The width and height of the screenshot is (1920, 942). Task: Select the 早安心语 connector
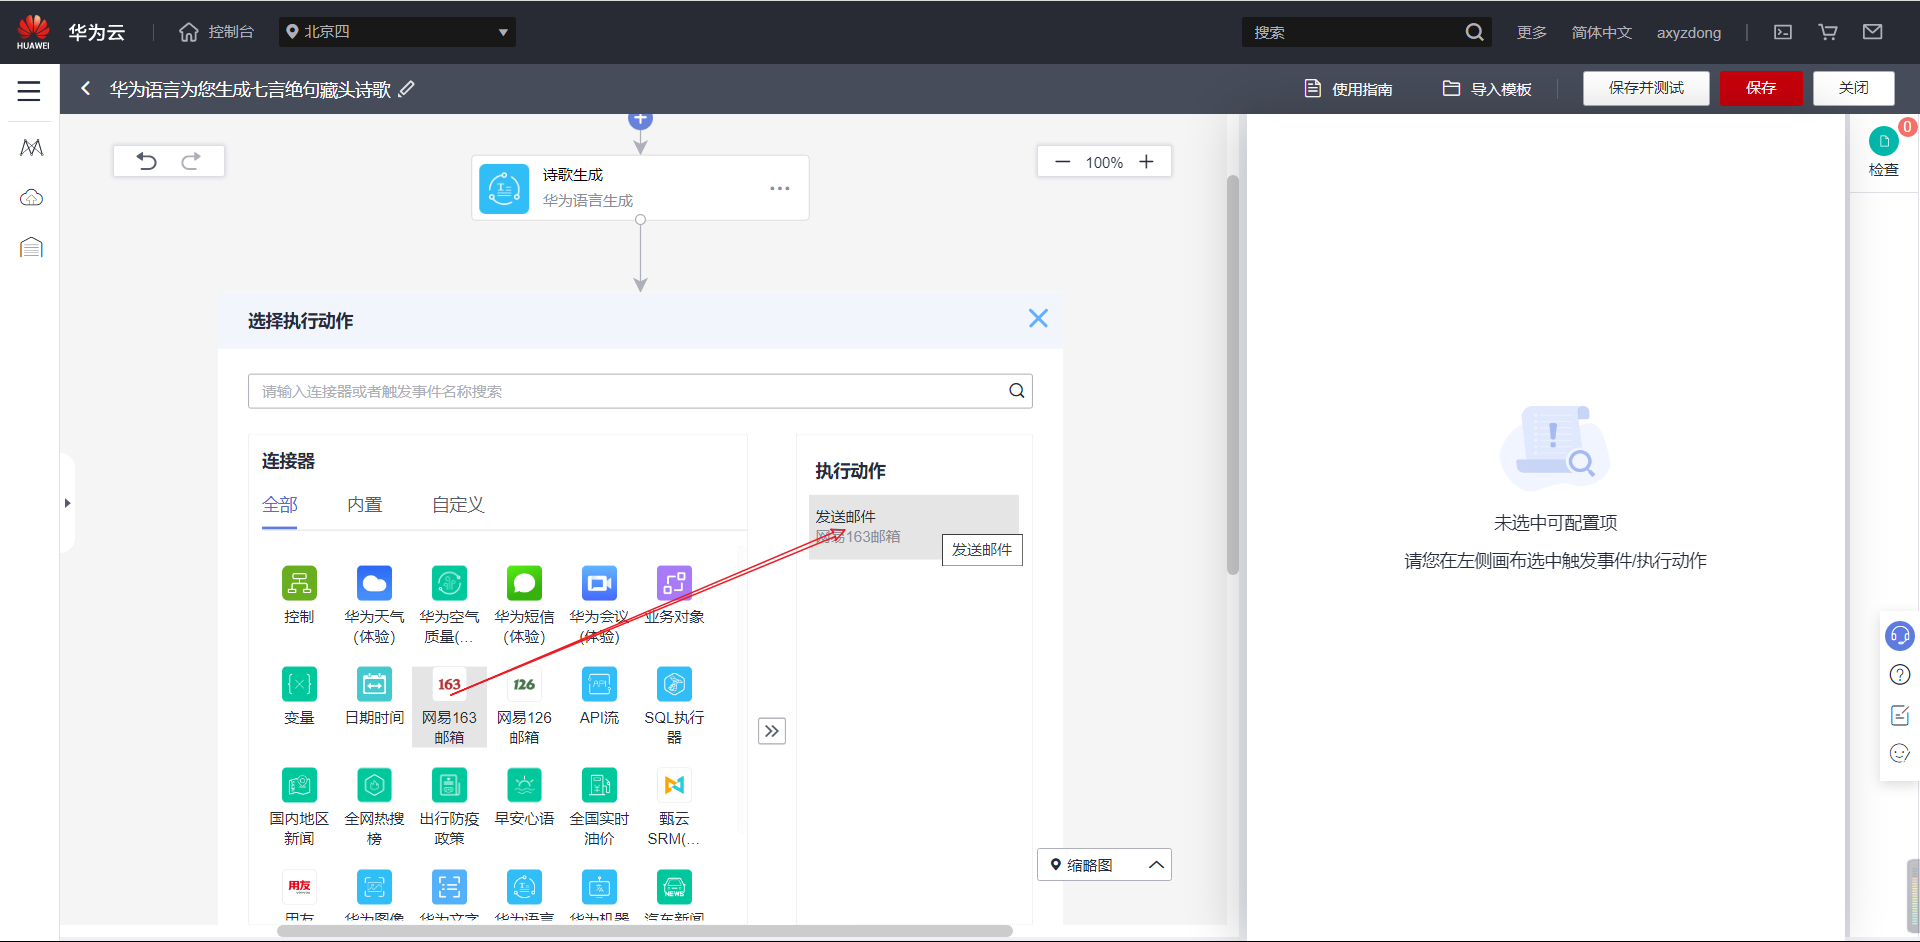[x=524, y=798]
